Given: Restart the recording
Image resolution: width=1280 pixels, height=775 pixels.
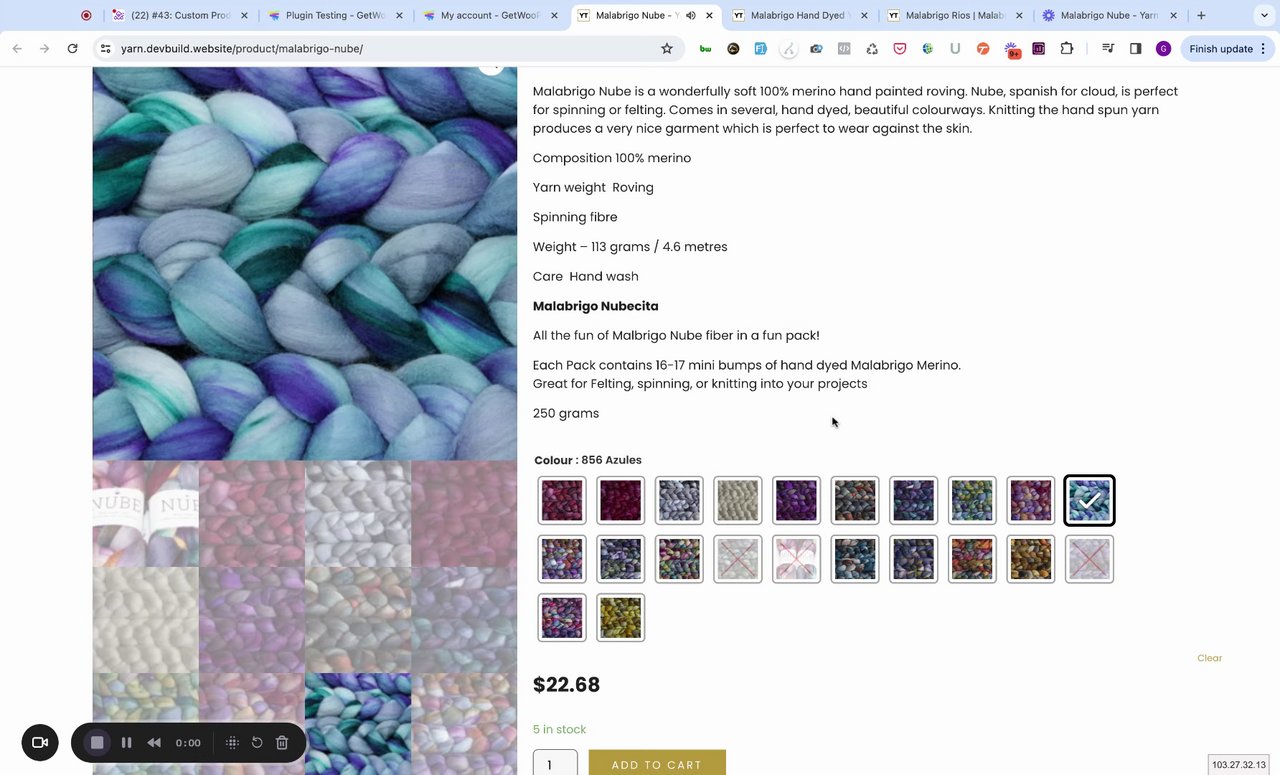Looking at the screenshot, I should click(x=257, y=742).
